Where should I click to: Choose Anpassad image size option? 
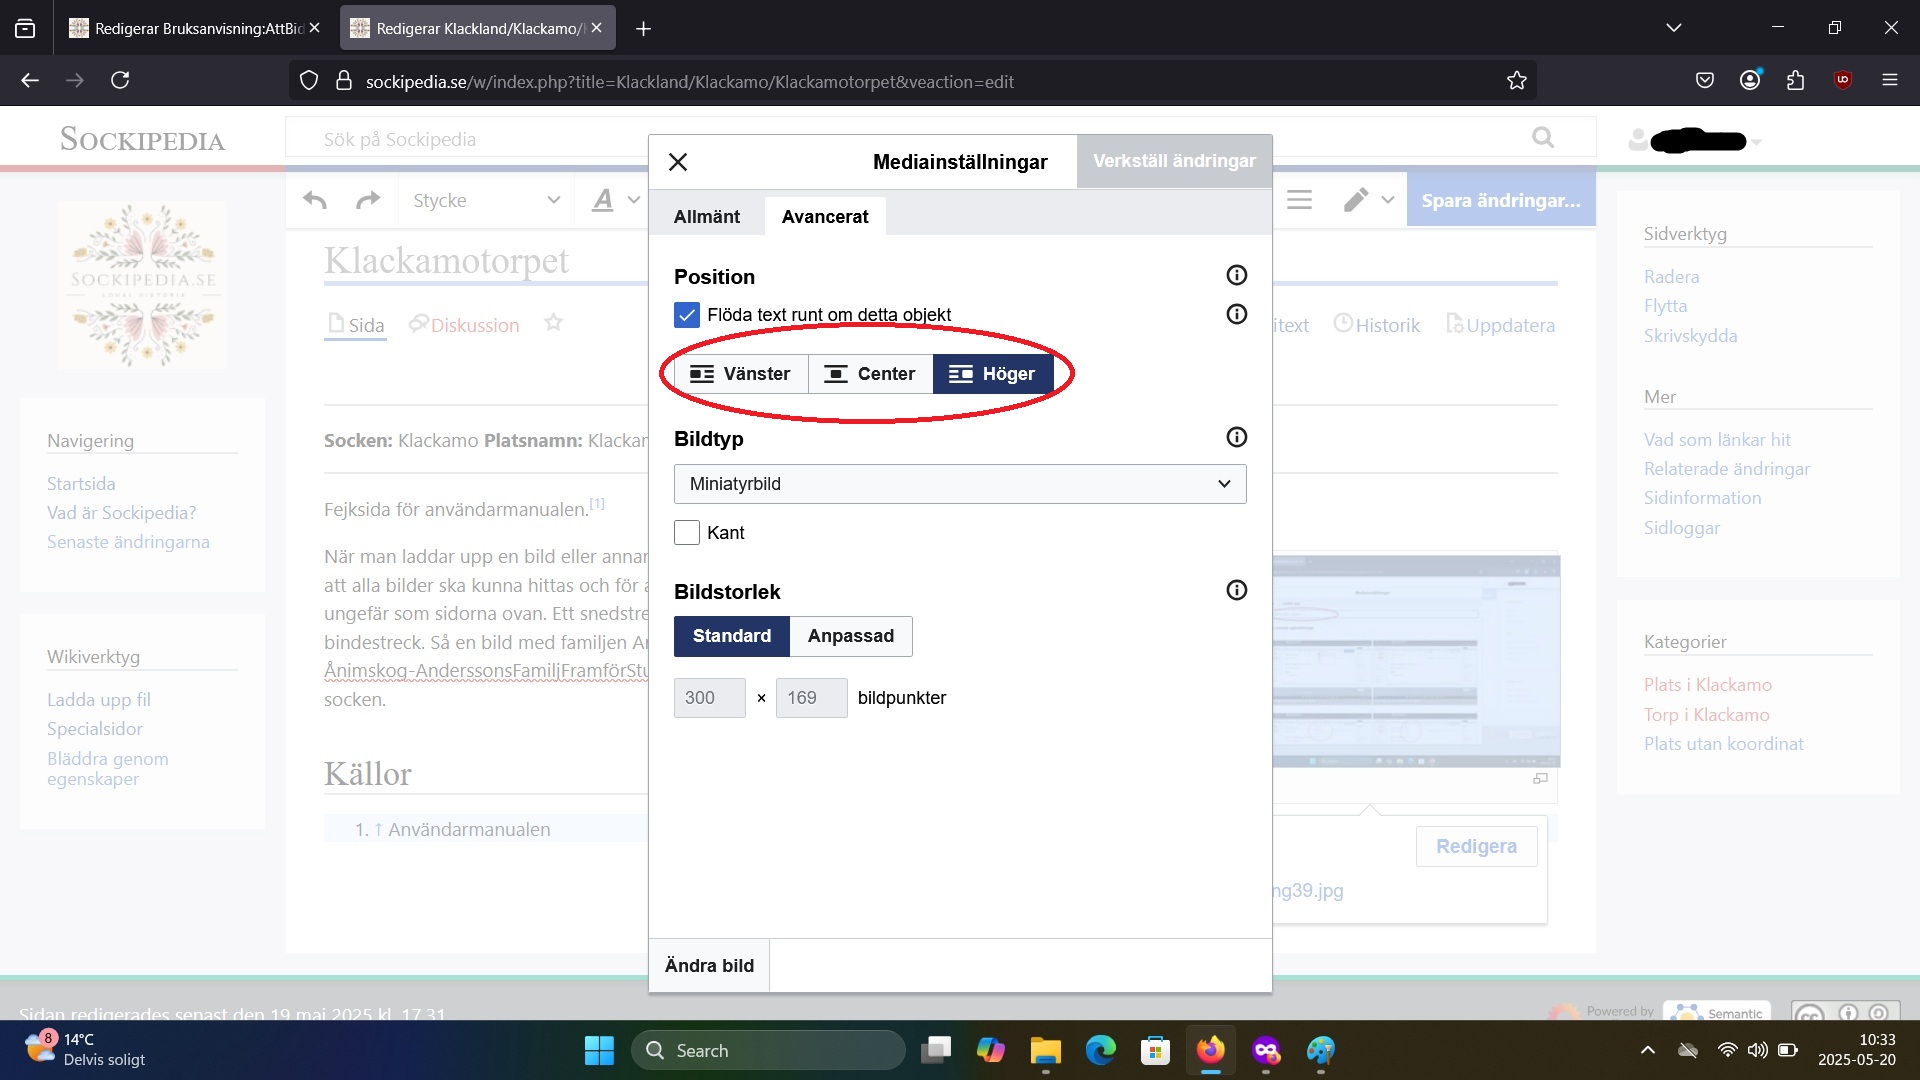pos(850,636)
